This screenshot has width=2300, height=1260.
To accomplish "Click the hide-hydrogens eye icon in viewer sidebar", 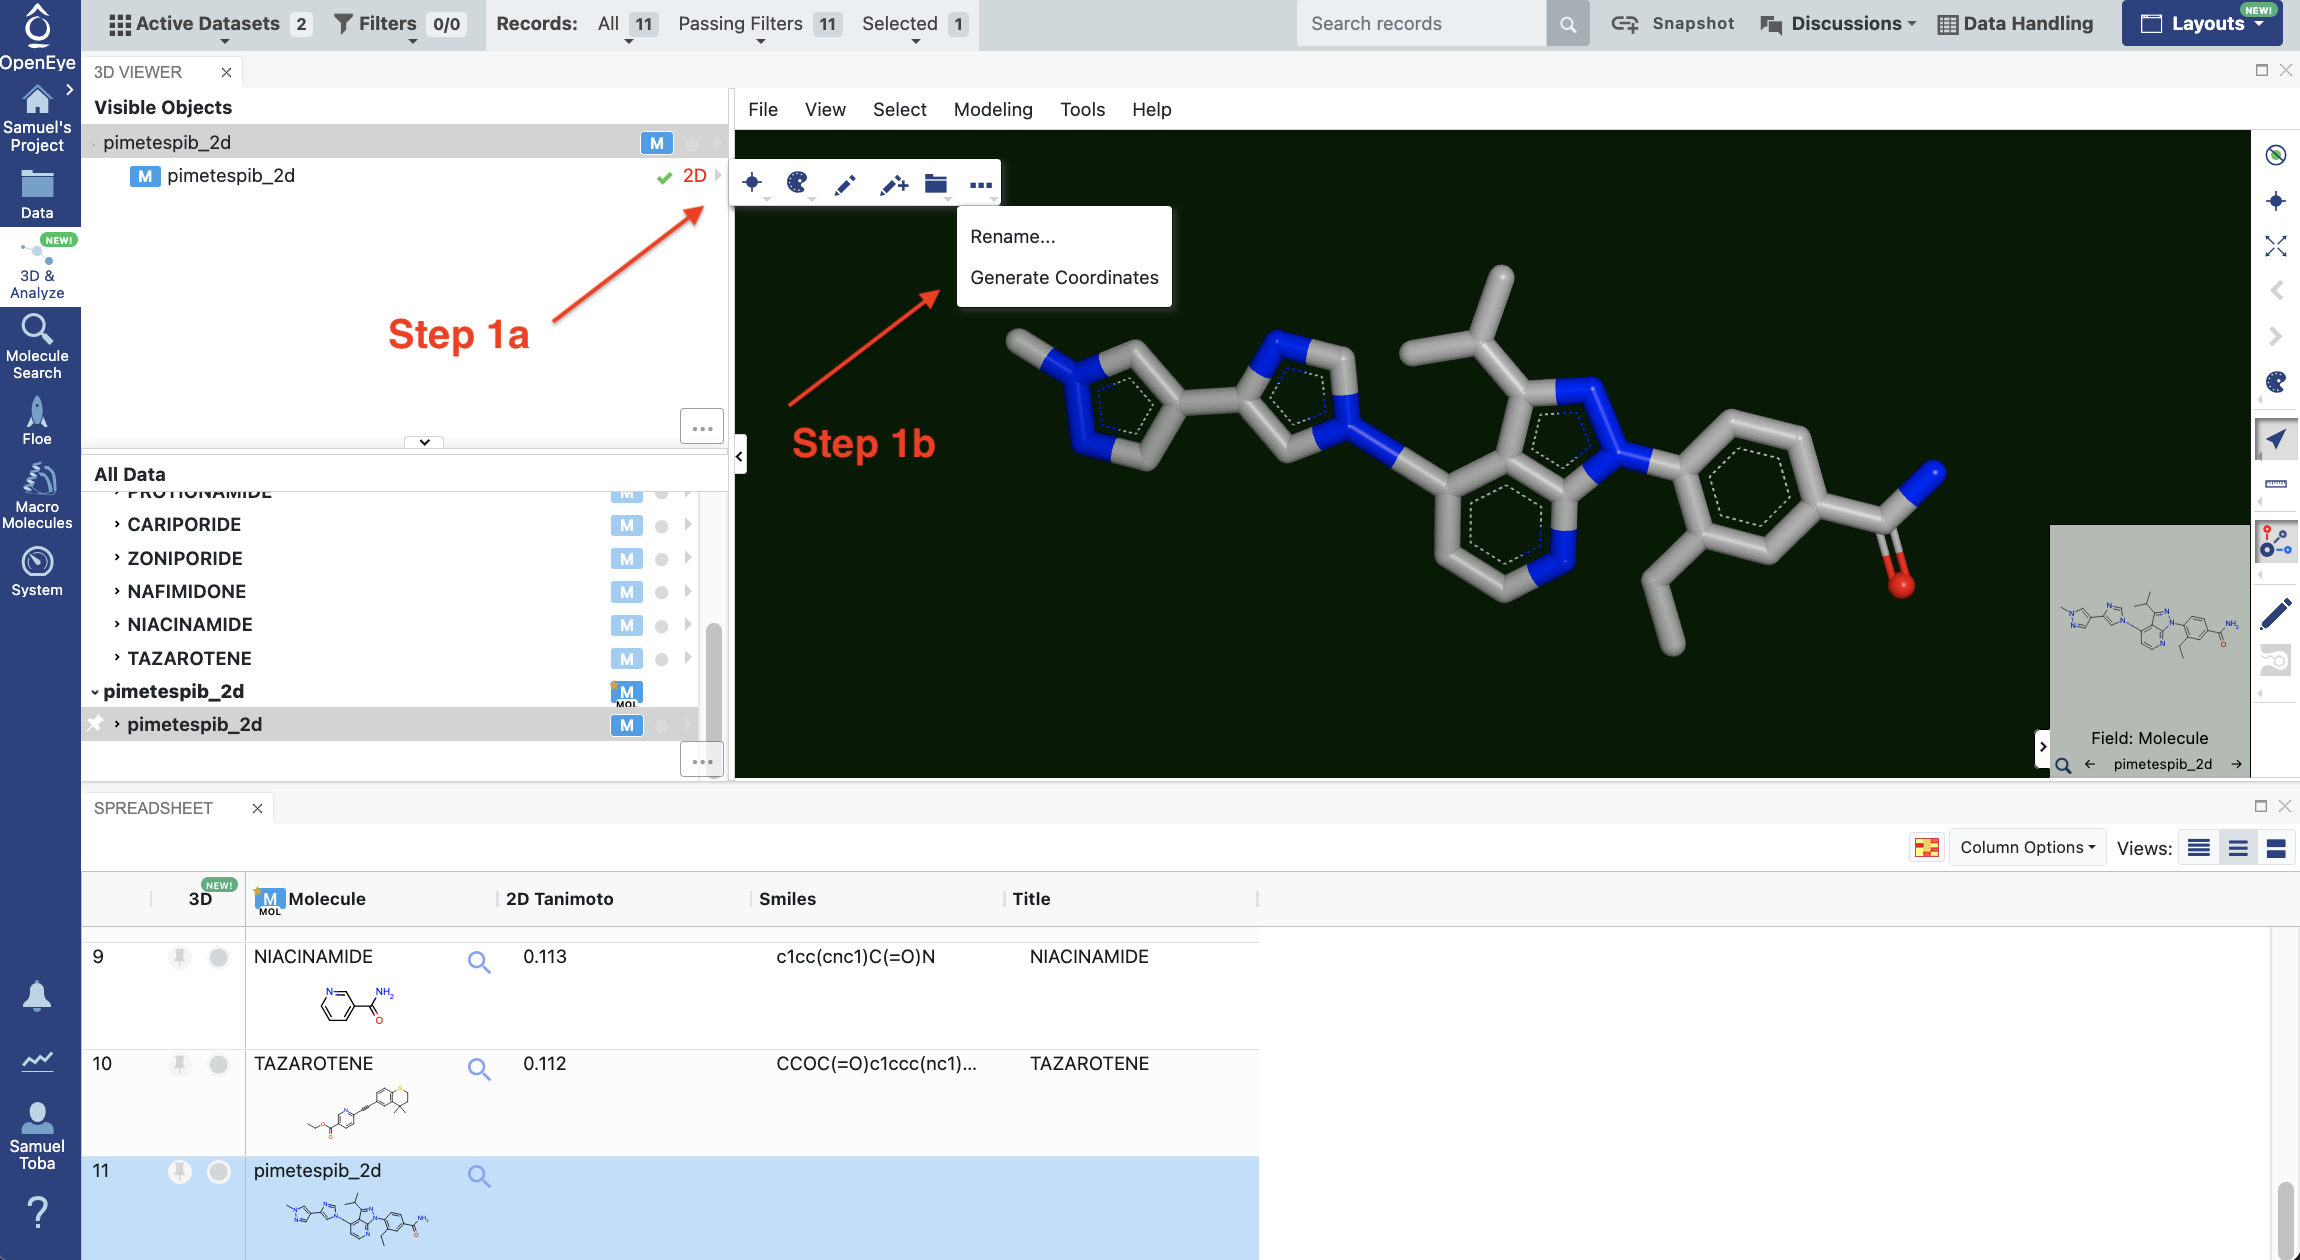I will 2275,155.
